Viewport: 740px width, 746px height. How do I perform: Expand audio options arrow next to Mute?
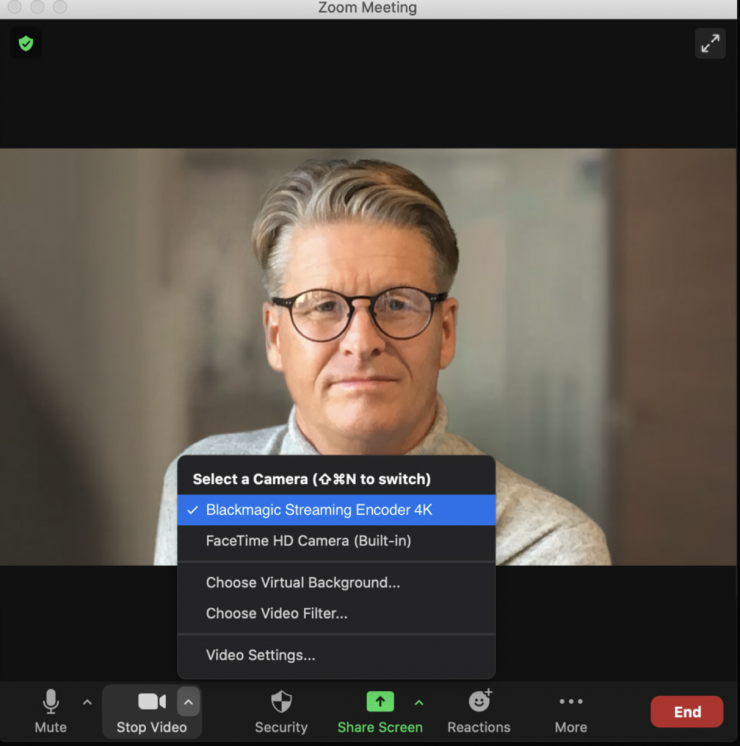coord(87,702)
